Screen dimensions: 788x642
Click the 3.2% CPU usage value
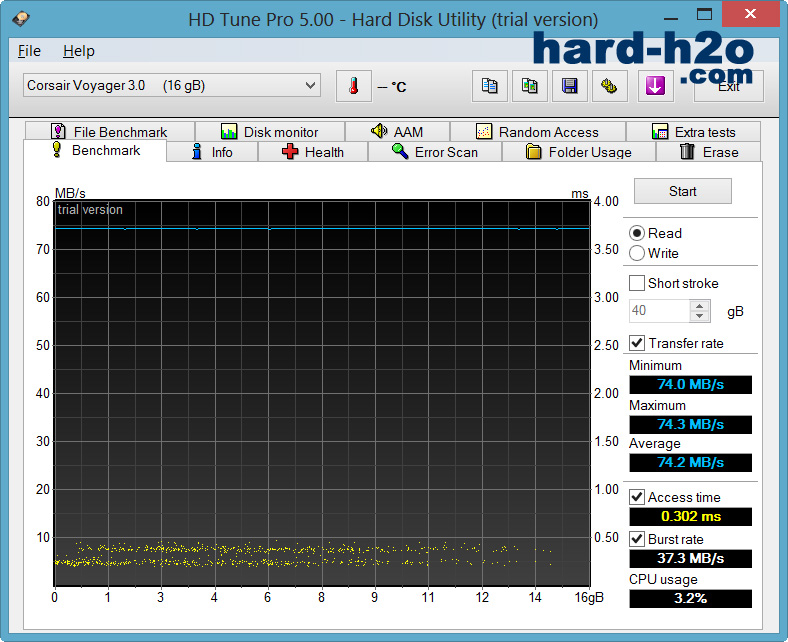tap(691, 598)
